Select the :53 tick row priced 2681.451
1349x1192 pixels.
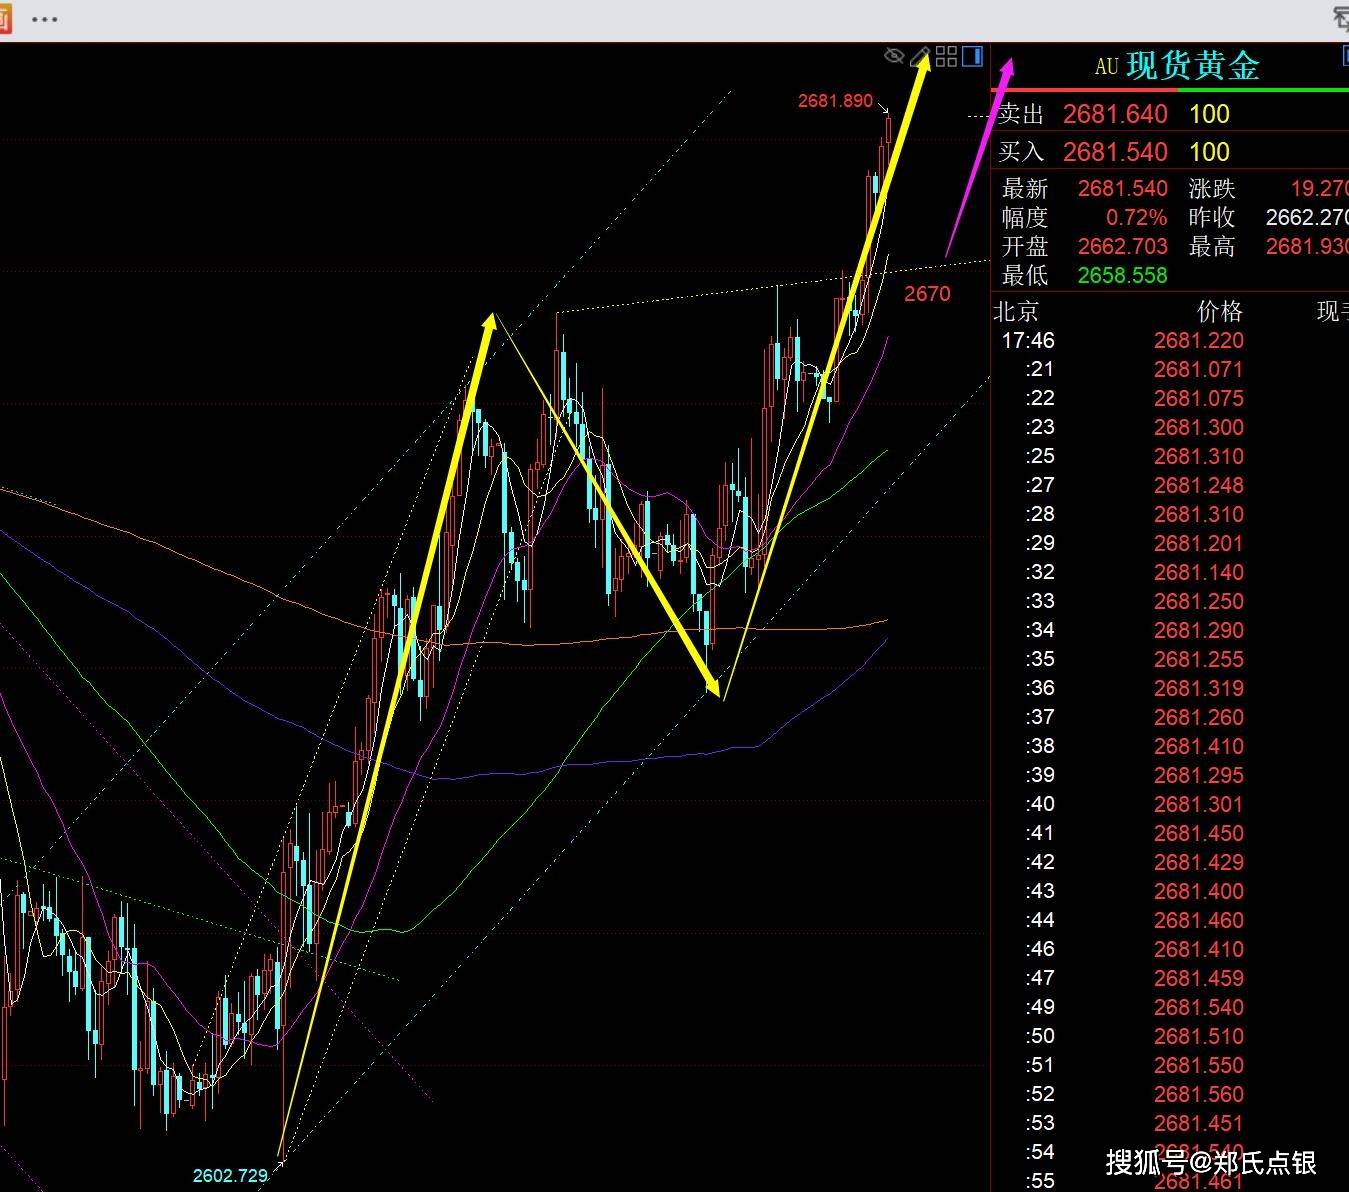[1170, 1123]
